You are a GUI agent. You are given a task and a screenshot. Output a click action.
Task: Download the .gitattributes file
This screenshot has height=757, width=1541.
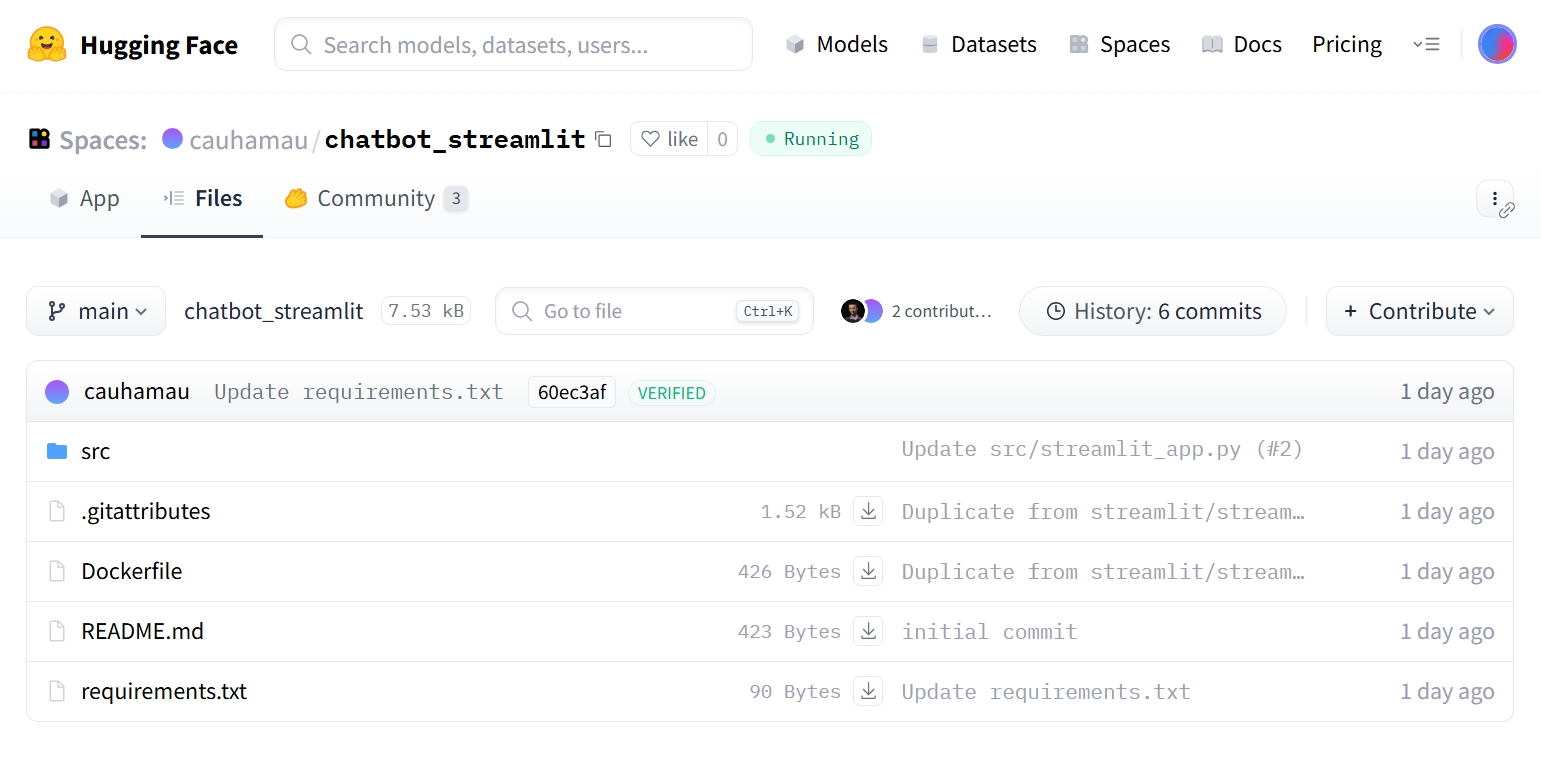tap(868, 512)
